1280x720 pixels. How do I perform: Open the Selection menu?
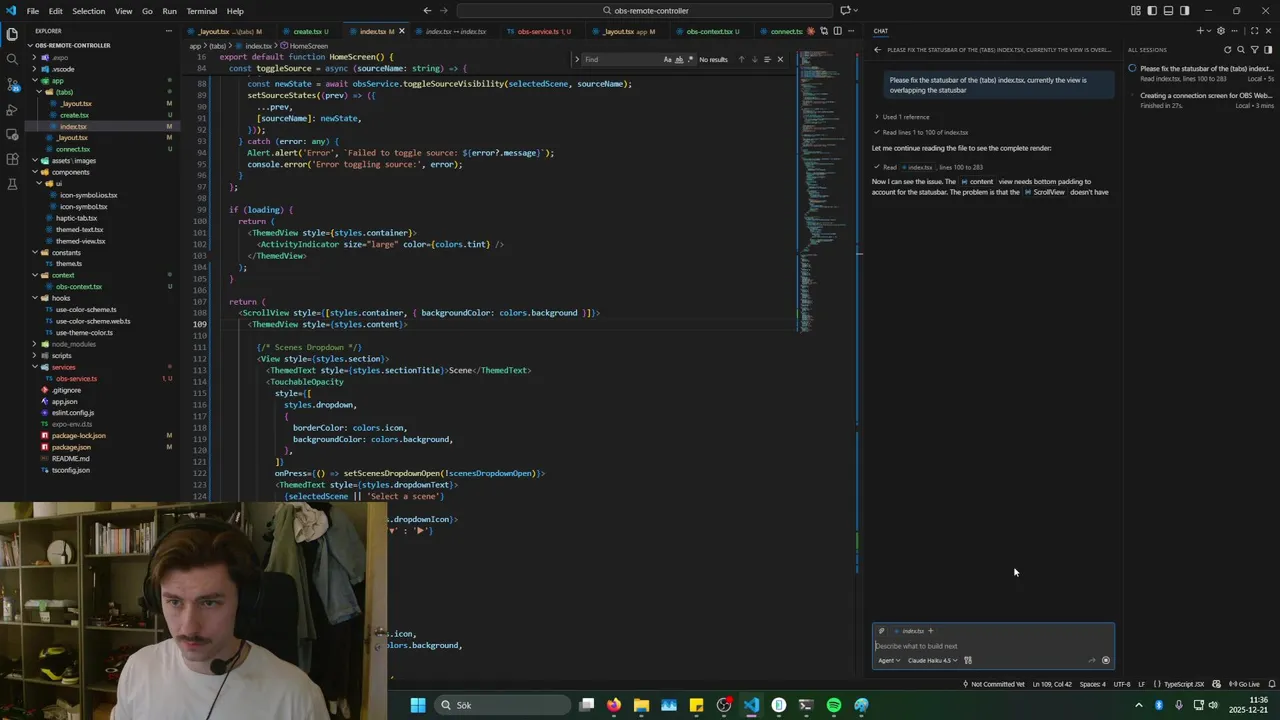click(x=88, y=11)
